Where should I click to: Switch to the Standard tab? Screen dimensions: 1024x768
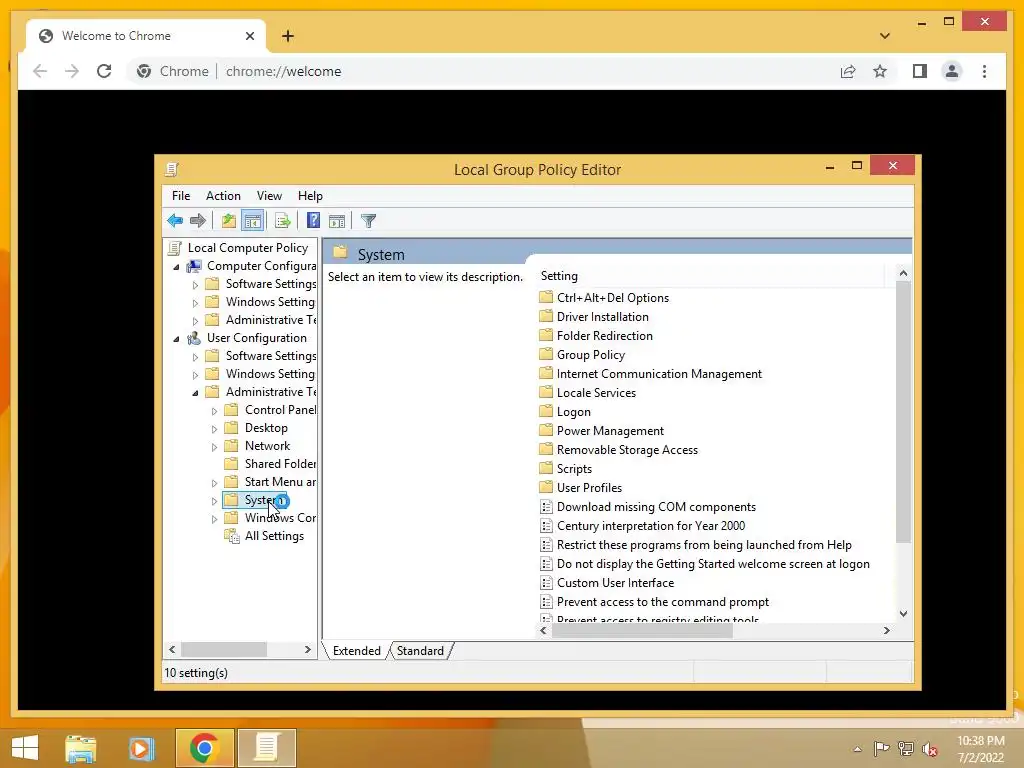click(420, 651)
